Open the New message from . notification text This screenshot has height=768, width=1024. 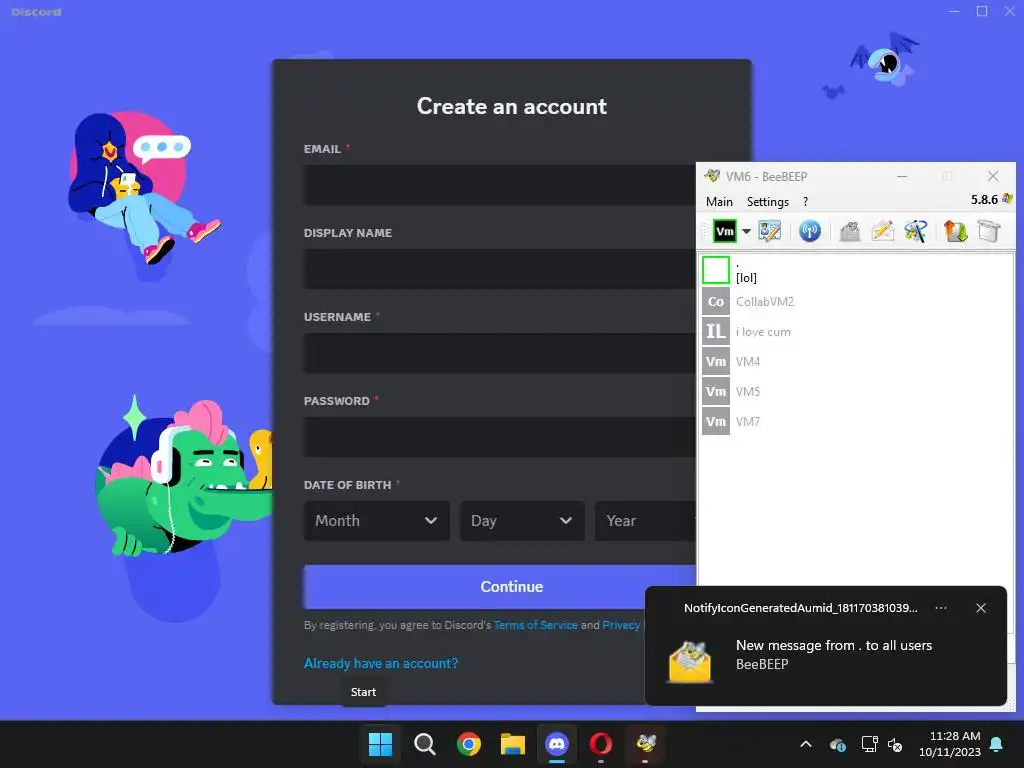[x=833, y=645]
